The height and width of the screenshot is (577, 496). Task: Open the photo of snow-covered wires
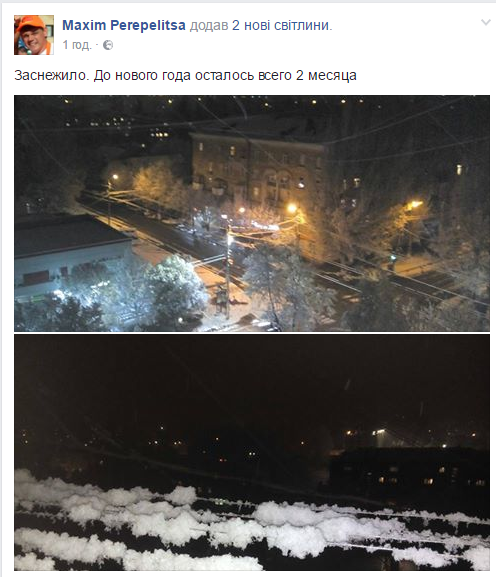click(x=252, y=453)
